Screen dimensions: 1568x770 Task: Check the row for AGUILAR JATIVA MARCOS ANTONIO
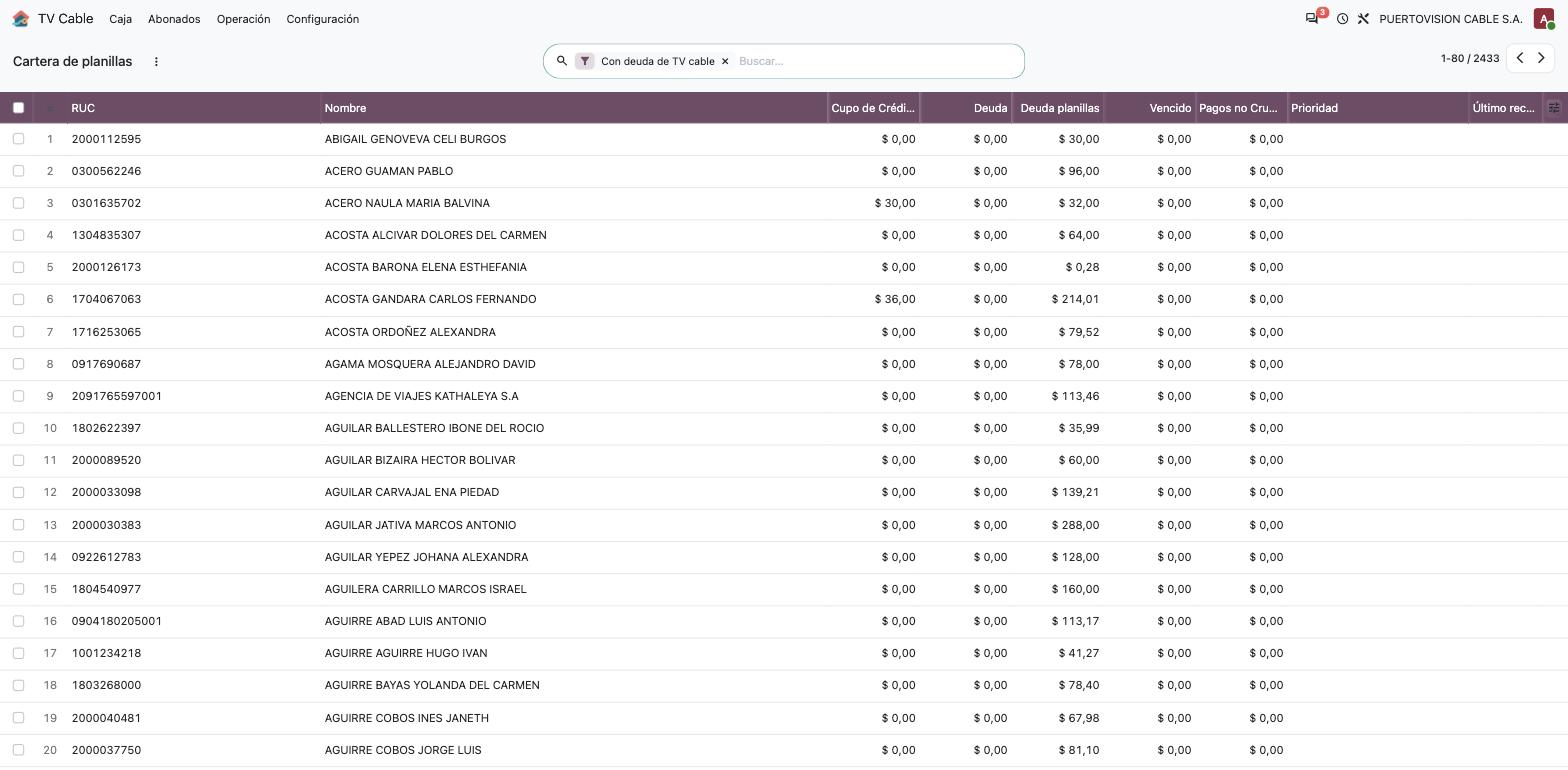pos(18,525)
